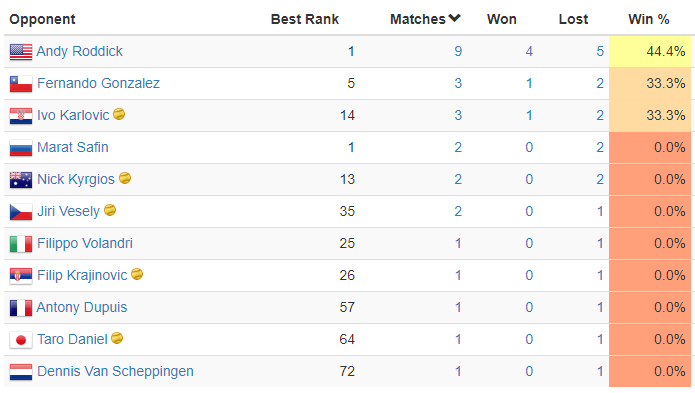Click the tennis ball icon next to Filip Krajinovic
This screenshot has width=695, height=393.
pyautogui.click(x=137, y=274)
